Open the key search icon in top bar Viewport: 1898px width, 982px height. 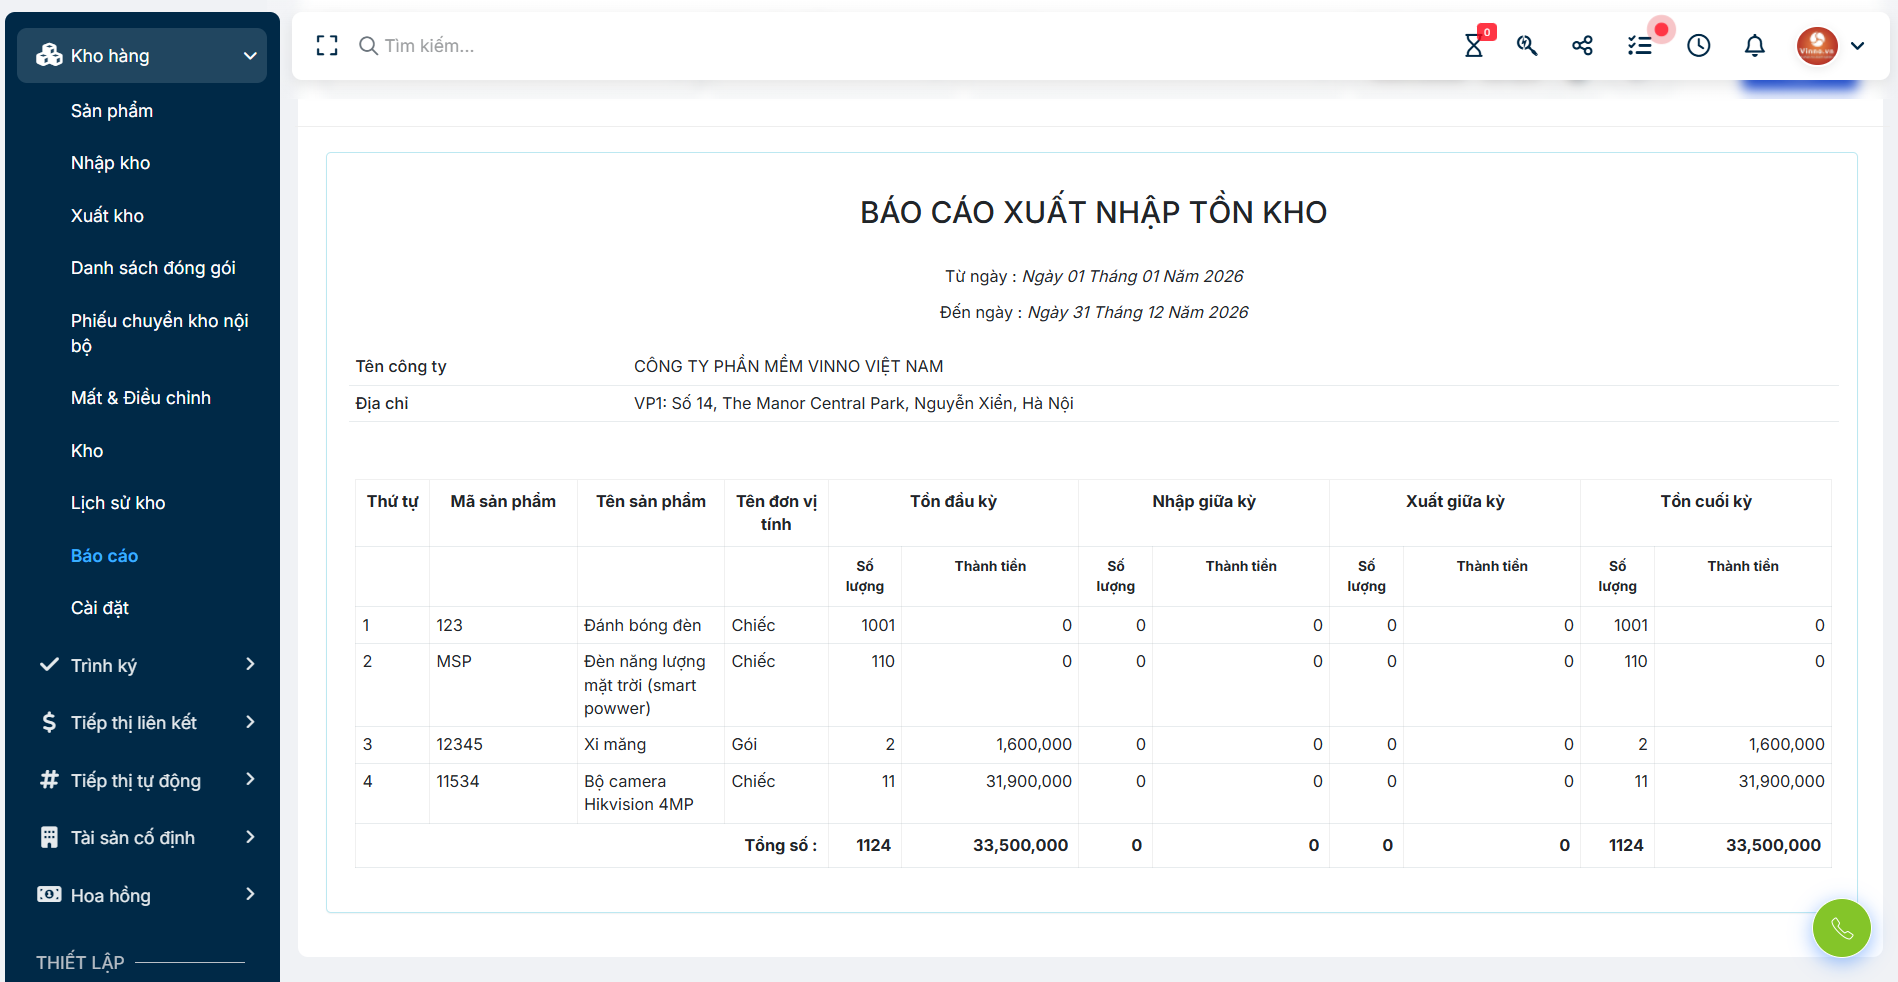pos(1527,46)
